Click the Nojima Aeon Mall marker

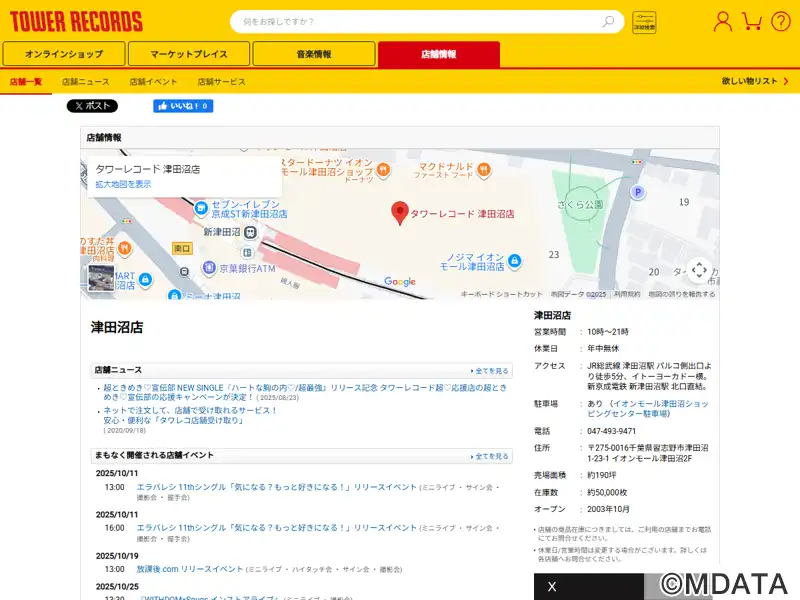click(x=515, y=261)
